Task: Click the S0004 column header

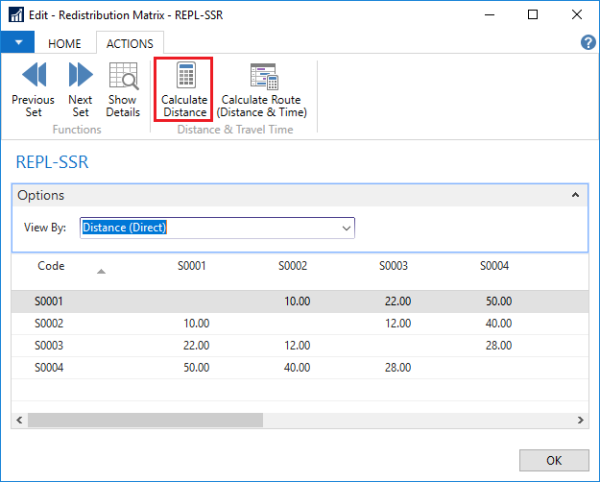Action: coord(495,267)
